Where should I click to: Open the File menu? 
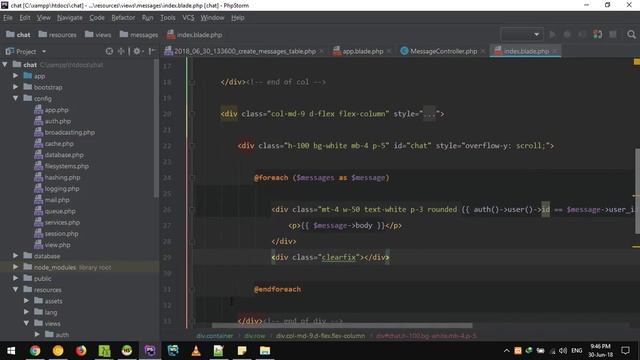(x=8, y=18)
